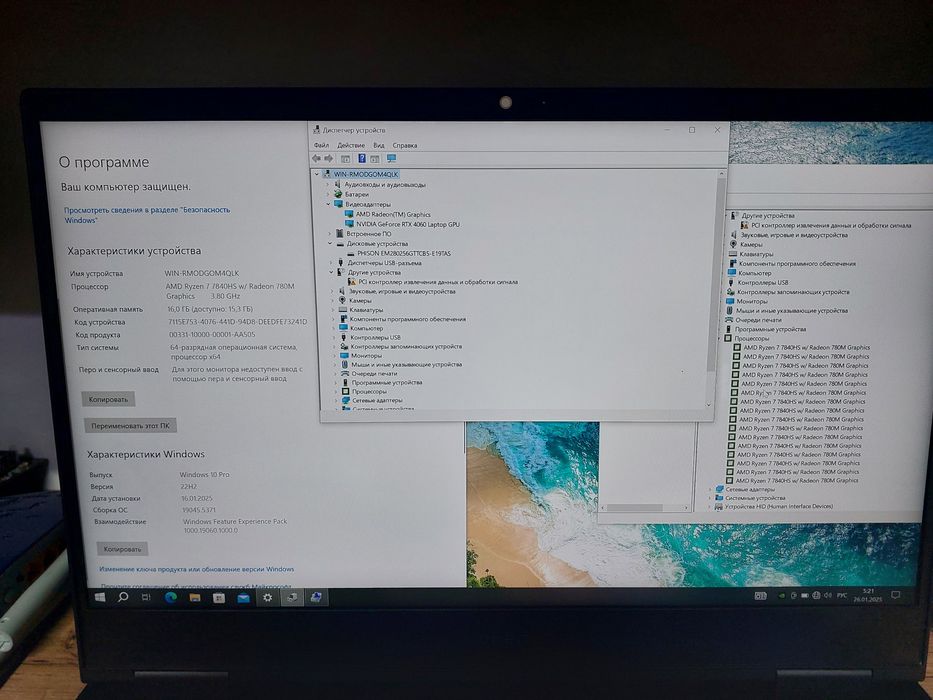Collapse Процессоры in background Device Manager window

(720, 338)
